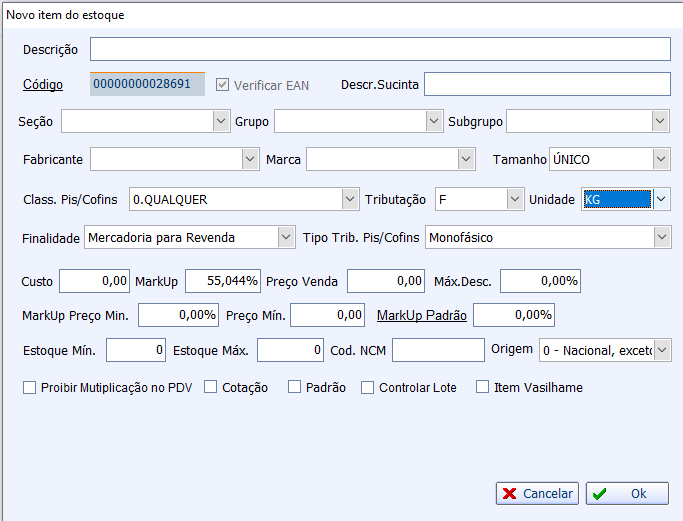Click the Descr.Sucinta input box
This screenshot has width=683, height=521.
click(x=546, y=84)
